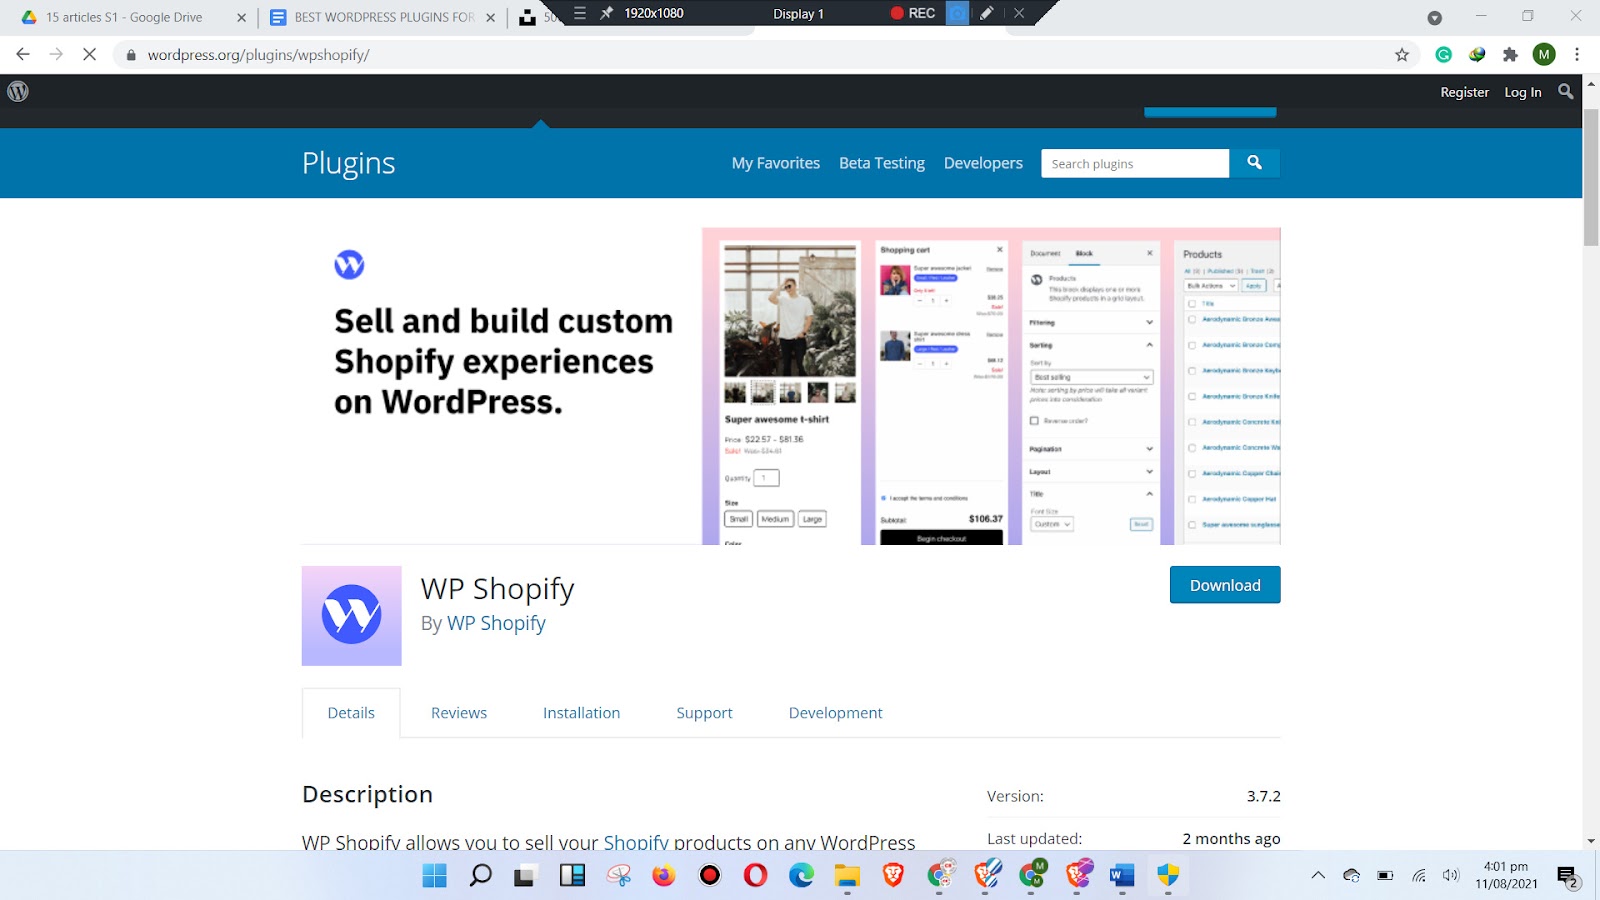The width and height of the screenshot is (1600, 900).
Task: Open the Grammarly extension icon
Action: (1444, 55)
